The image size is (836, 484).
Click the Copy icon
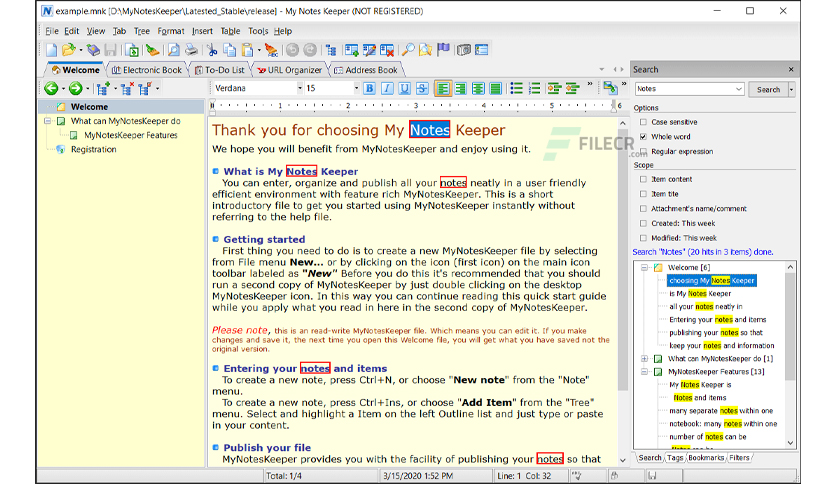(x=229, y=50)
